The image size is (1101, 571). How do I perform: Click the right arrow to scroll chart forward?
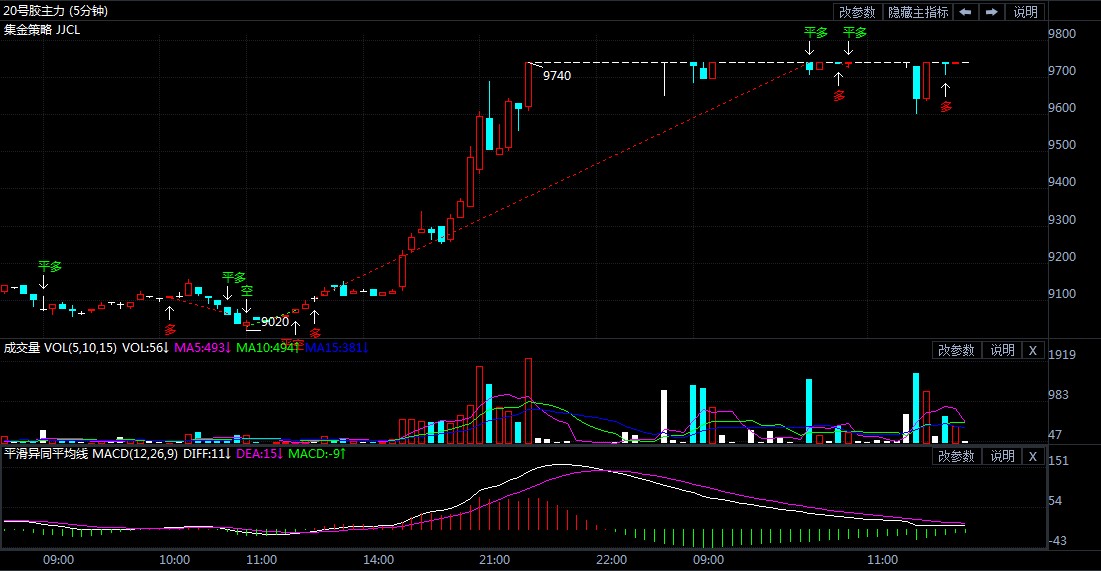[x=992, y=12]
